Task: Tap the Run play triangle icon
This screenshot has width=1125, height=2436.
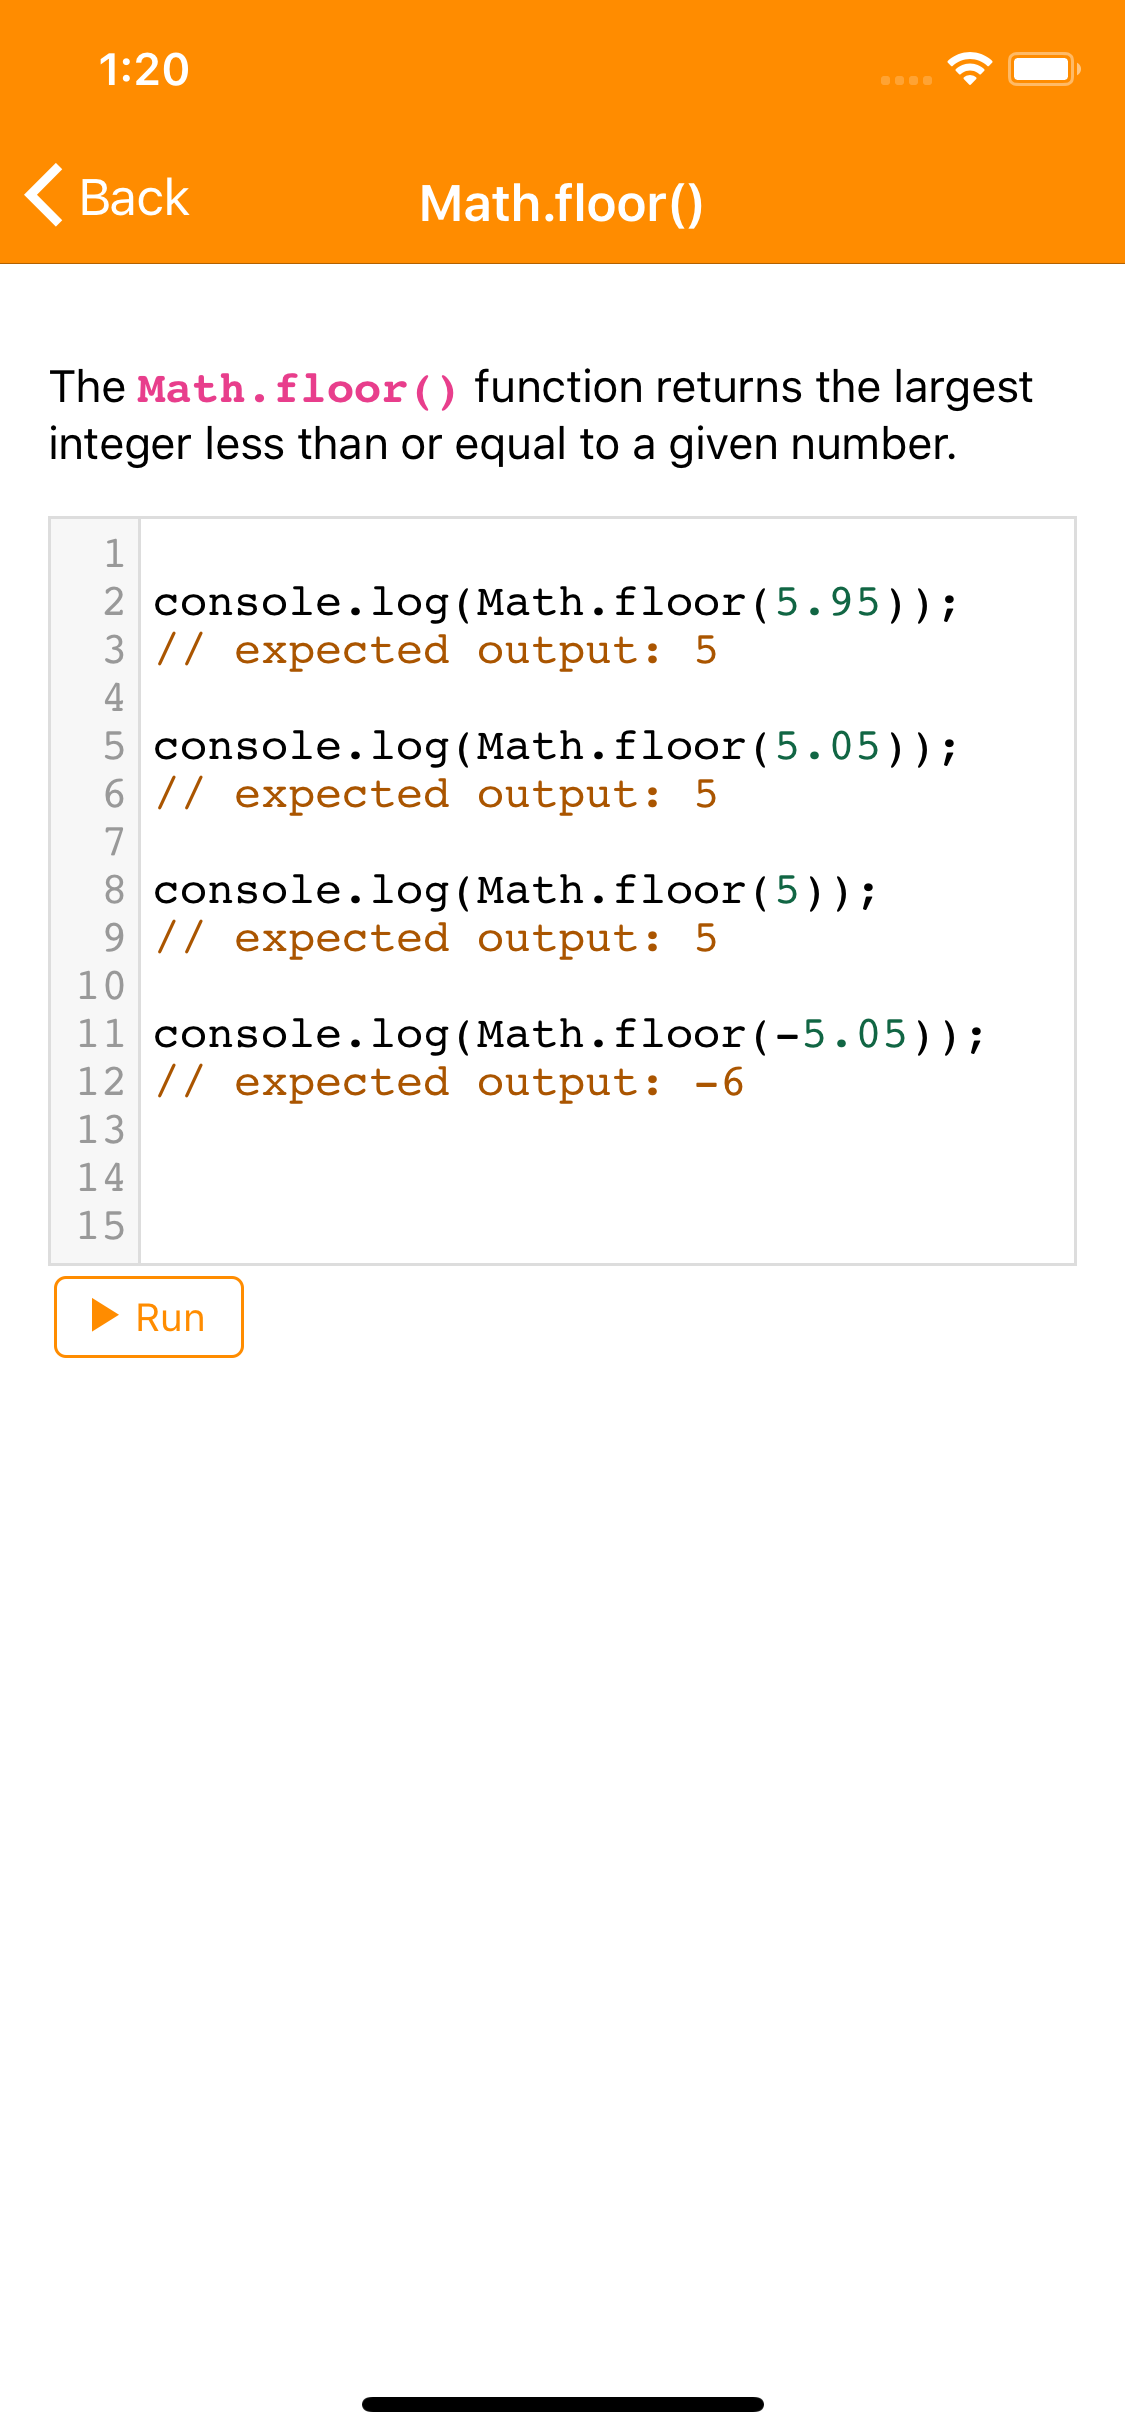Action: [x=103, y=1317]
